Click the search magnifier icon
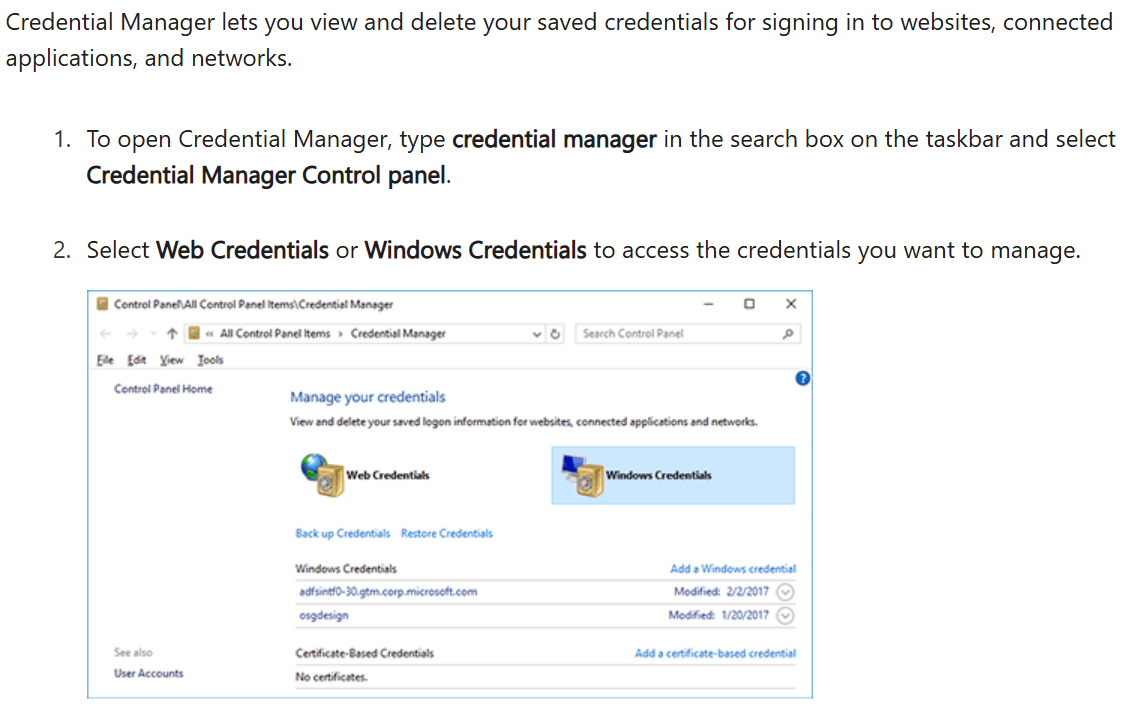This screenshot has width=1131, height=712. pos(788,334)
